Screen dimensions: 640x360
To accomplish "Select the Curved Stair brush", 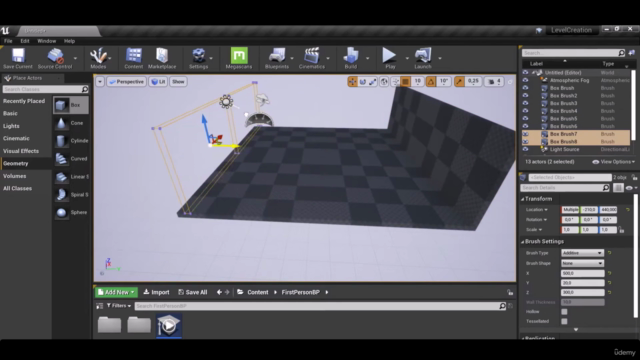I will (71, 159).
